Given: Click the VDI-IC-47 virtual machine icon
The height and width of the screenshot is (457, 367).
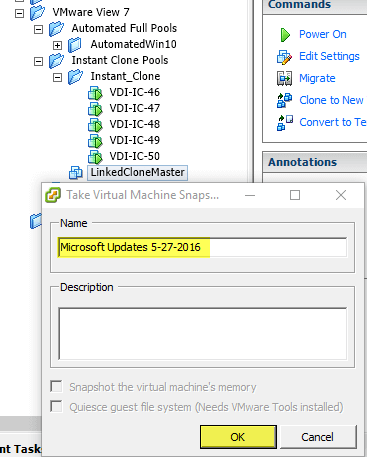Looking at the screenshot, I should pyautogui.click(x=95, y=109).
